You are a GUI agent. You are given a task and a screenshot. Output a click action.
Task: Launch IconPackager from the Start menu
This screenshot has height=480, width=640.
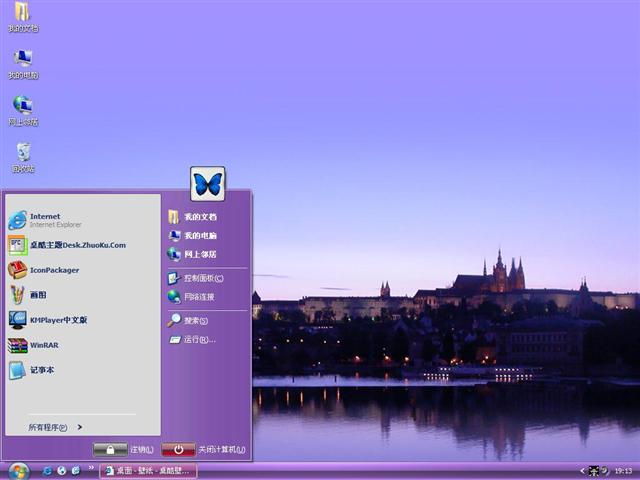(x=54, y=270)
